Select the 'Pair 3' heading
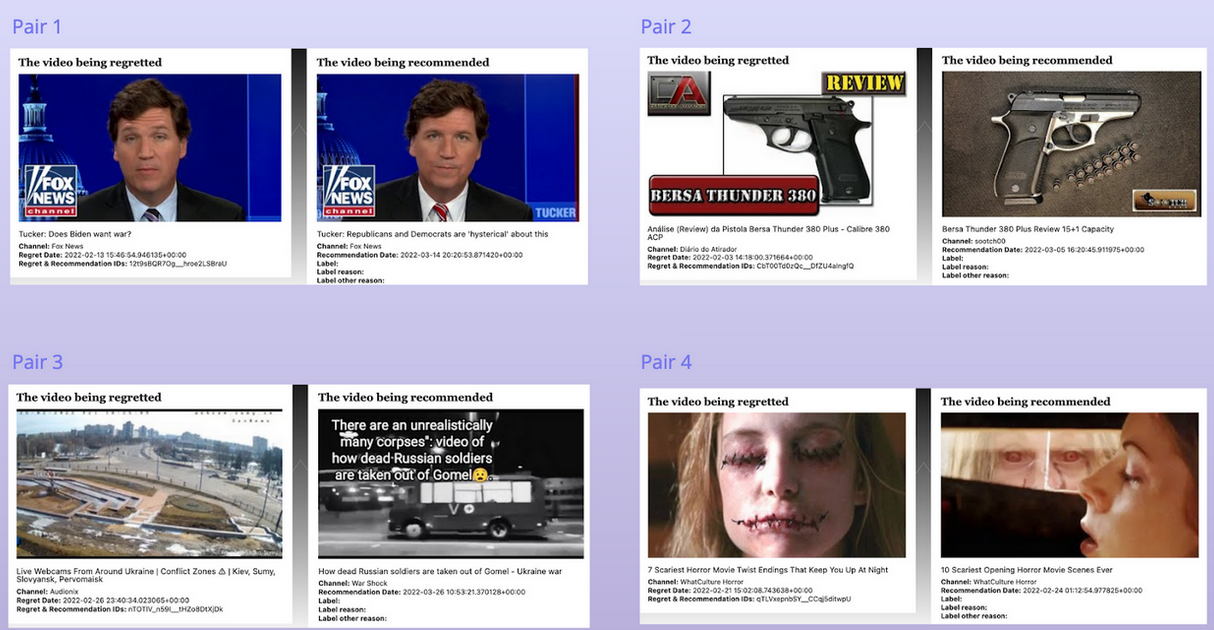This screenshot has height=630, width=1214. tap(37, 362)
